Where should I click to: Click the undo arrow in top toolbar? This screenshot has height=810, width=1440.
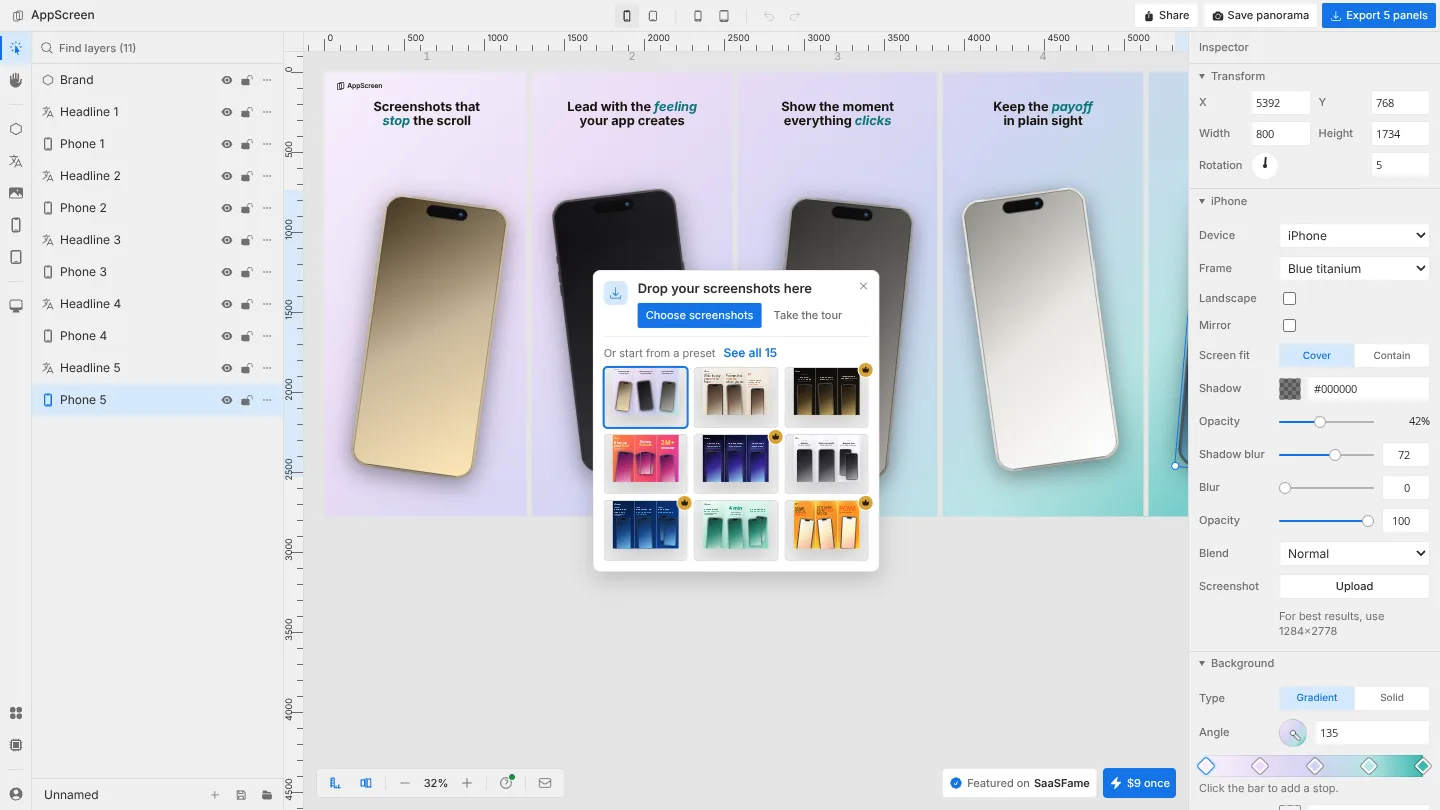point(769,16)
